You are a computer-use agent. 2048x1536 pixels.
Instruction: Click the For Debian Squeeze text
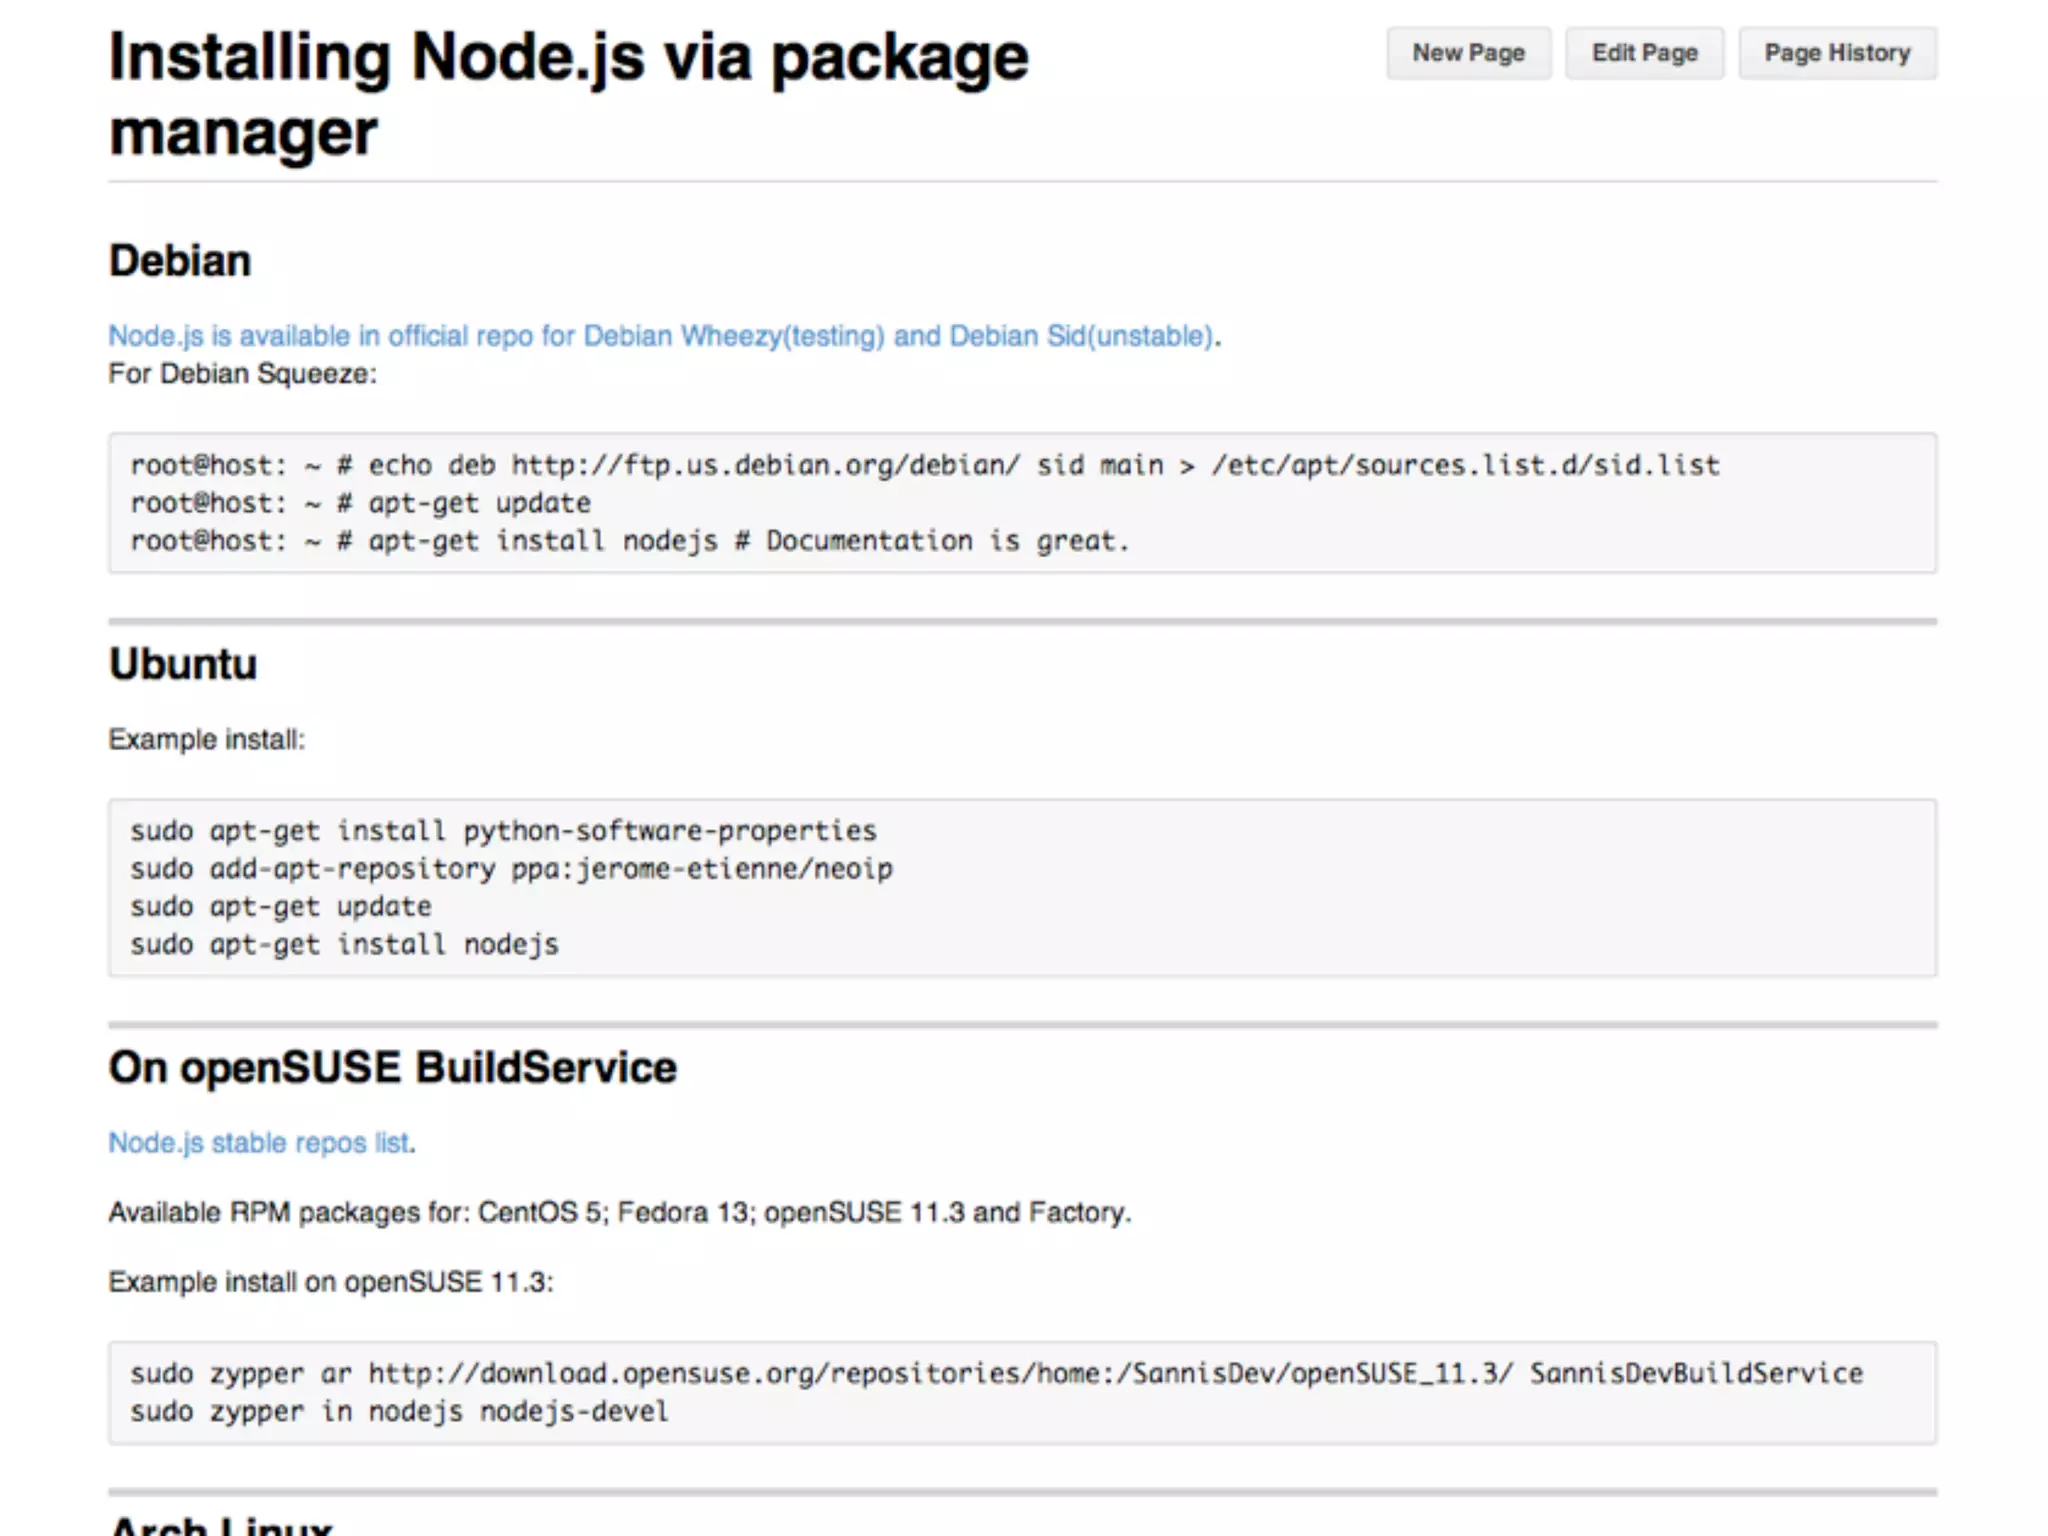[x=242, y=374]
